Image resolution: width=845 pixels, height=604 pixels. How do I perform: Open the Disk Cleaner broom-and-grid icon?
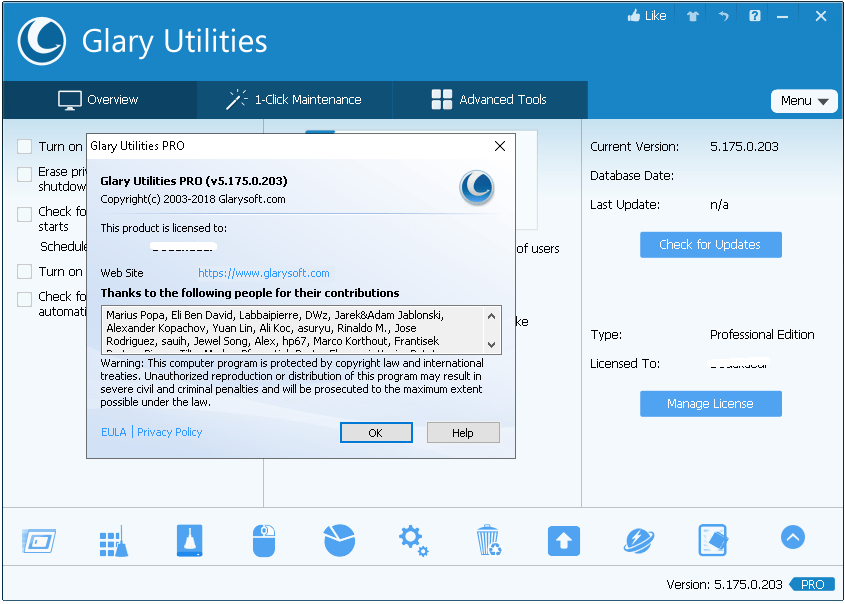[x=114, y=540]
